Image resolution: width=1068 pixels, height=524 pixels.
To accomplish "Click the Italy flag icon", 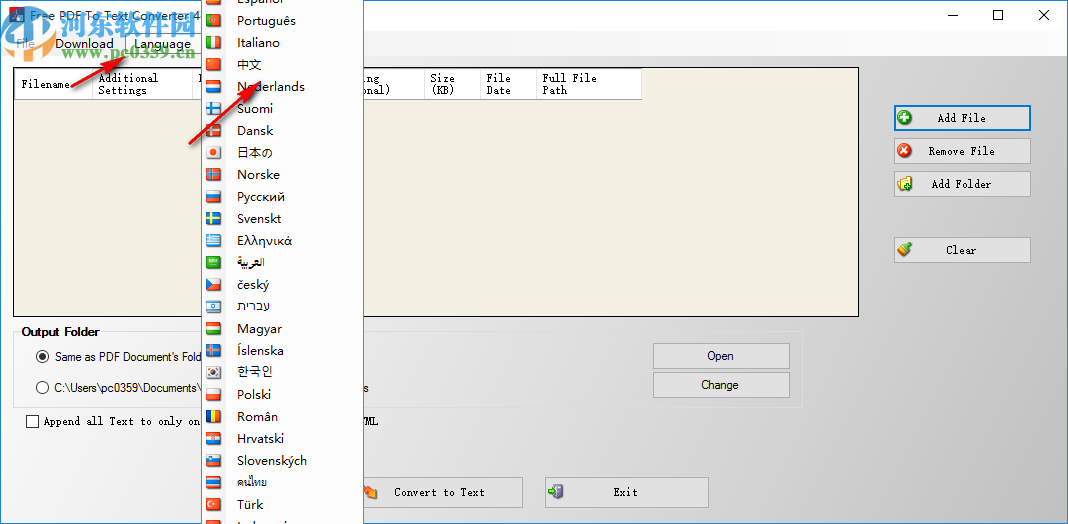I will point(213,43).
